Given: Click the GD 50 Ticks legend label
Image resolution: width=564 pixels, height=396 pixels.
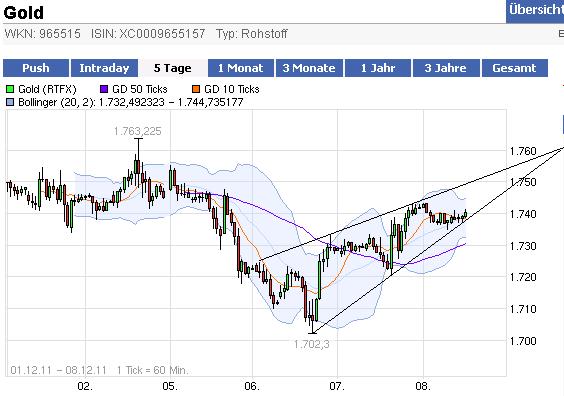Looking at the screenshot, I should coord(140,89).
